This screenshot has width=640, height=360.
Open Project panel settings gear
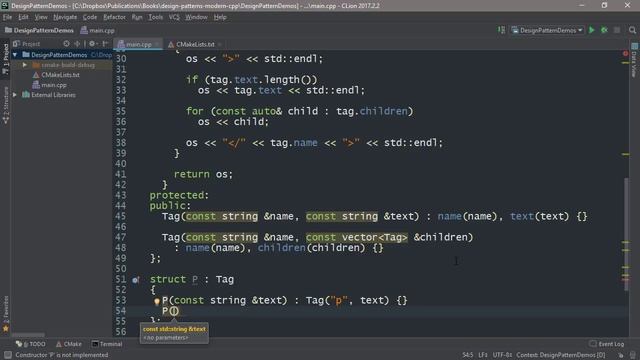pyautogui.click(x=92, y=44)
